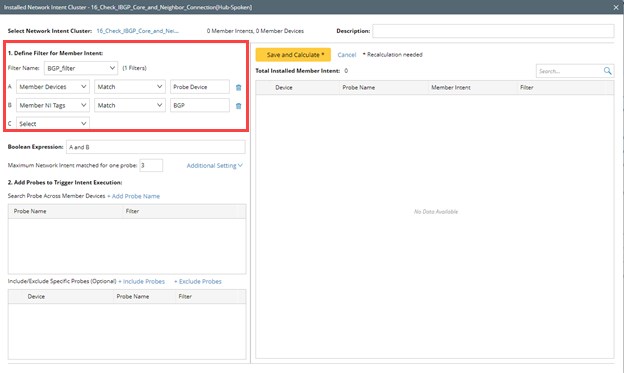Click the Description input field
The width and height of the screenshot is (624, 373).
(x=493, y=31)
